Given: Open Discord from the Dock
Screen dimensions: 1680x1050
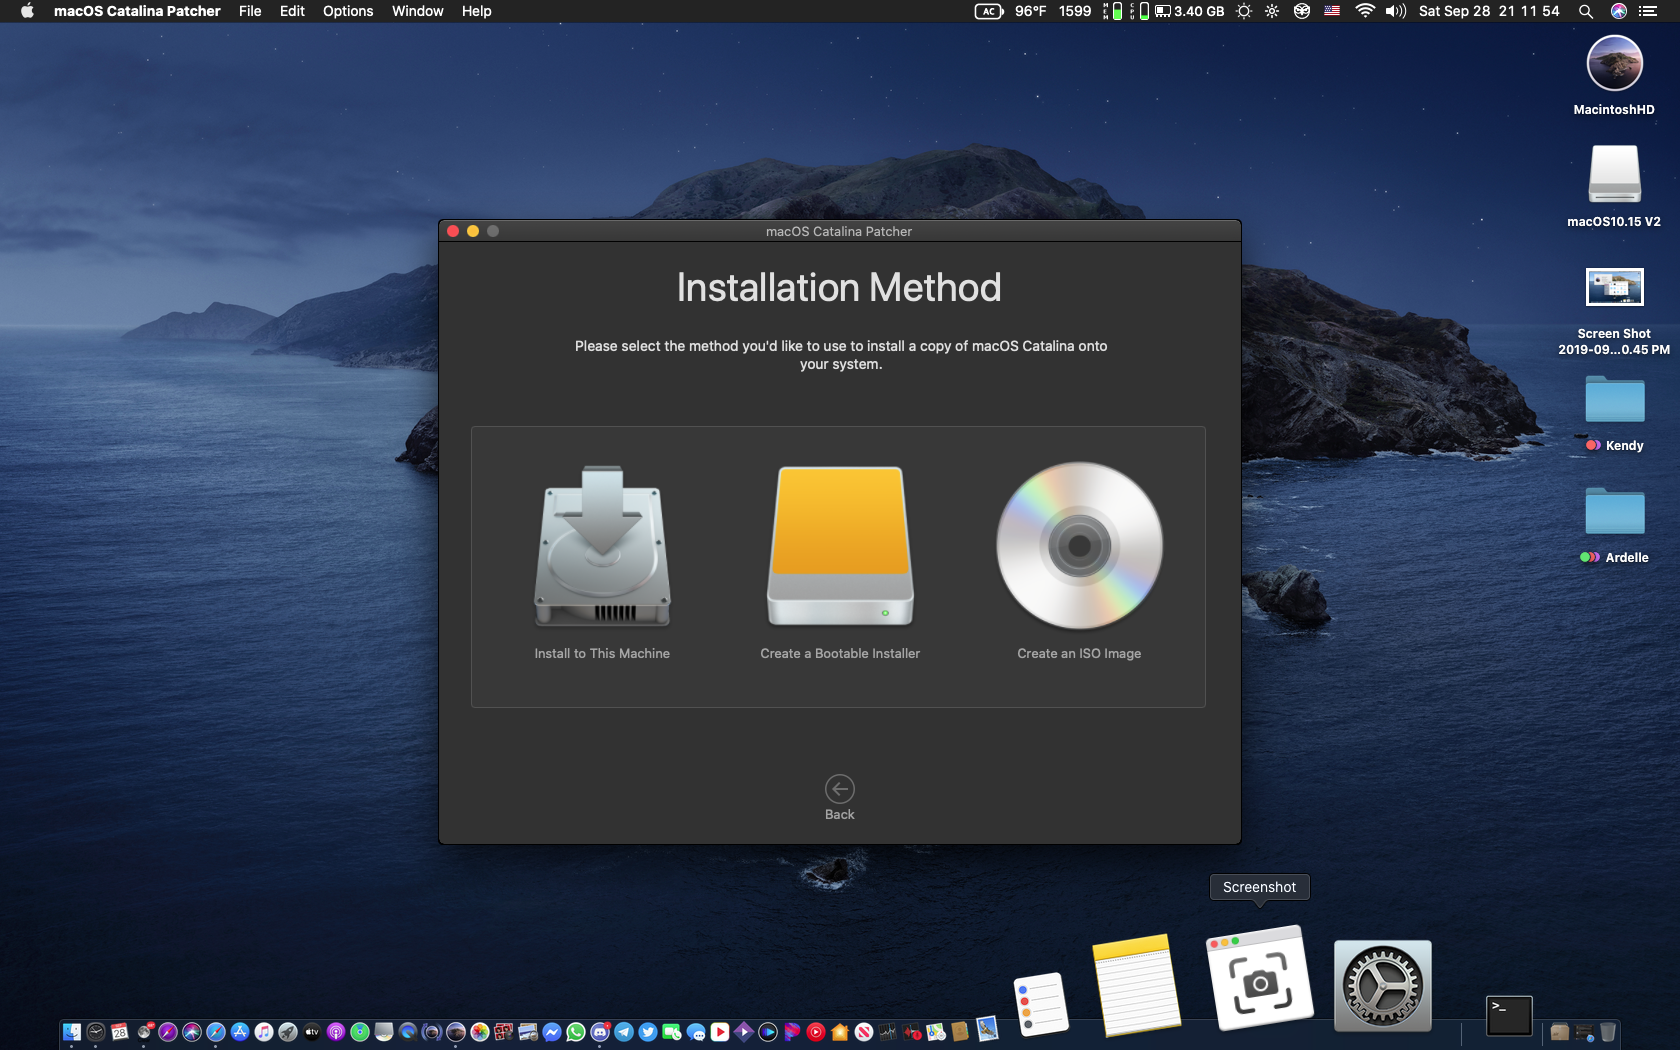Looking at the screenshot, I should 600,1032.
